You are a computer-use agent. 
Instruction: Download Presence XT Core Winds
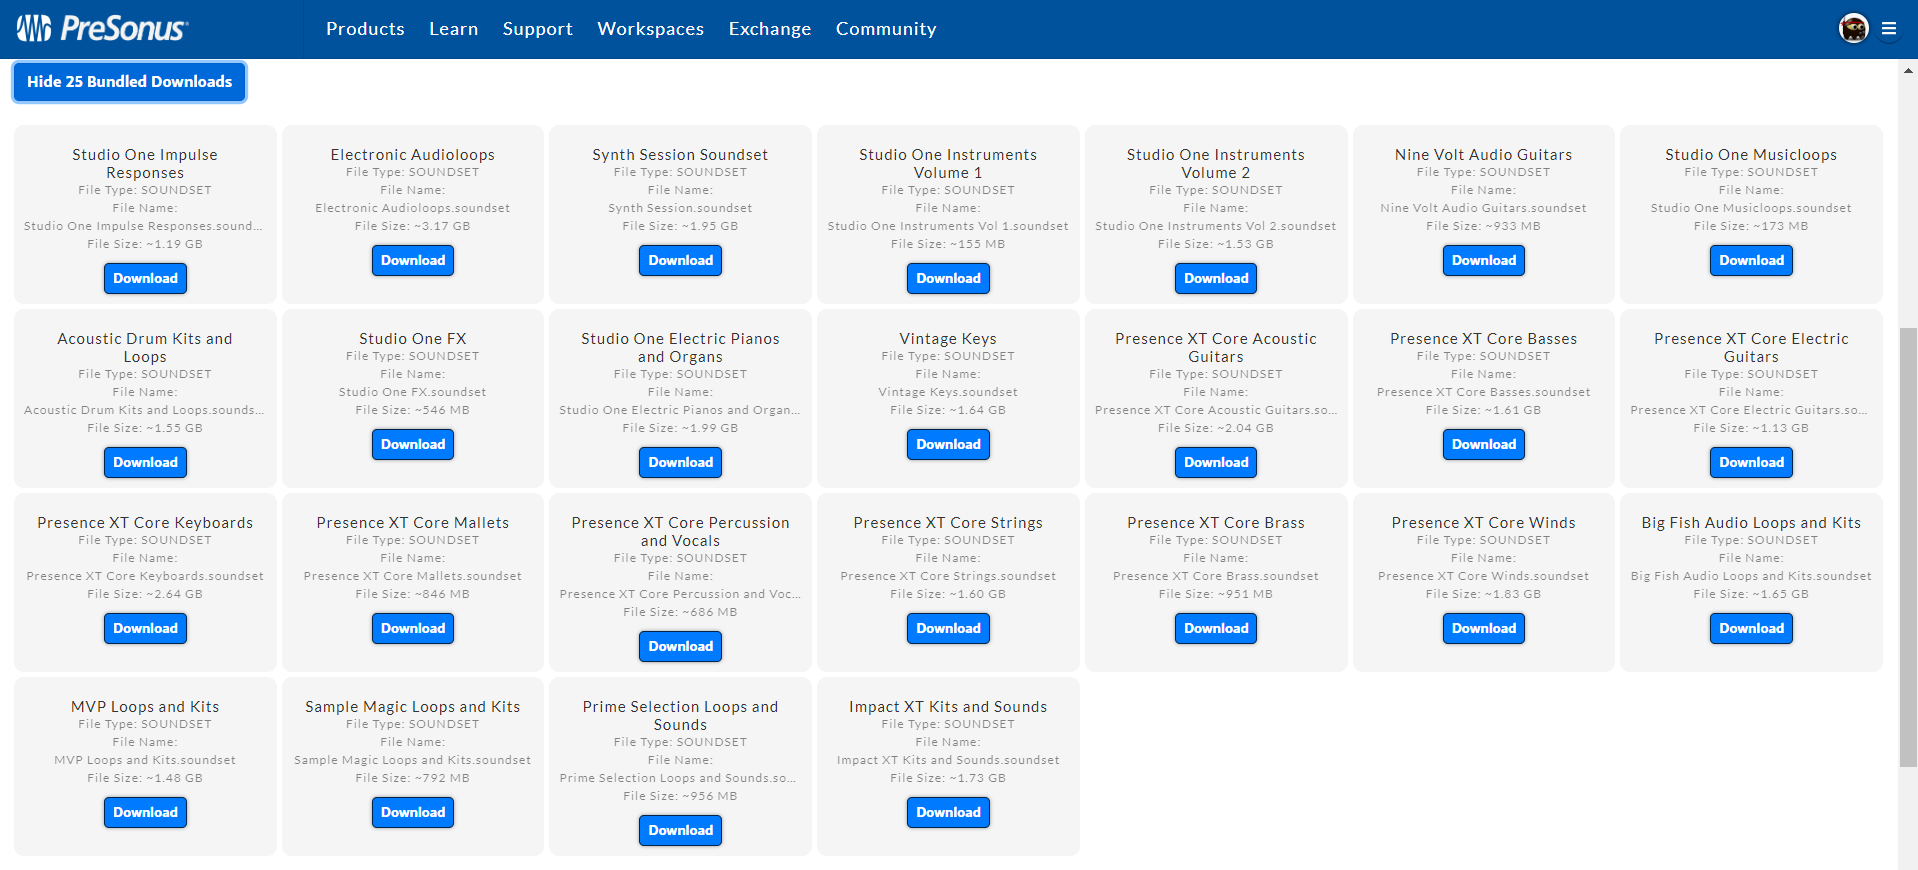click(x=1484, y=628)
